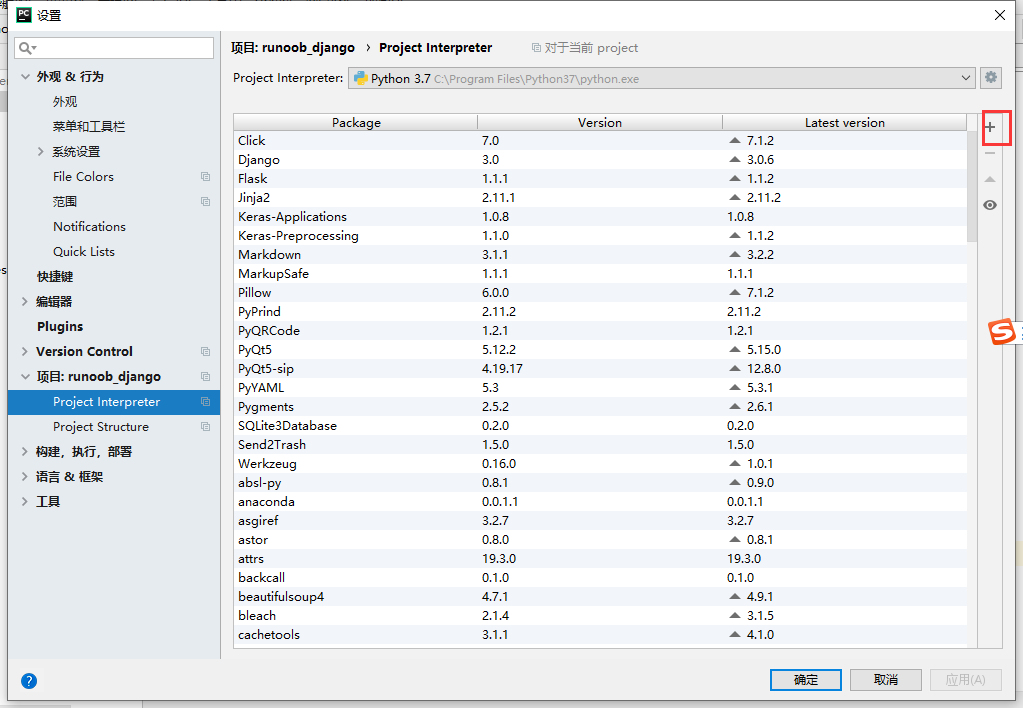Sort by Version column header
Image resolution: width=1023 pixels, height=708 pixels.
(x=600, y=123)
